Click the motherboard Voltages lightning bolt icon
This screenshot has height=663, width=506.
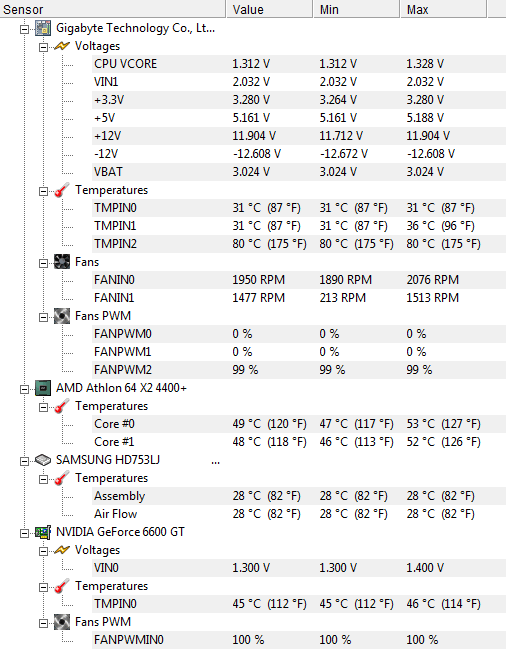click(62, 46)
